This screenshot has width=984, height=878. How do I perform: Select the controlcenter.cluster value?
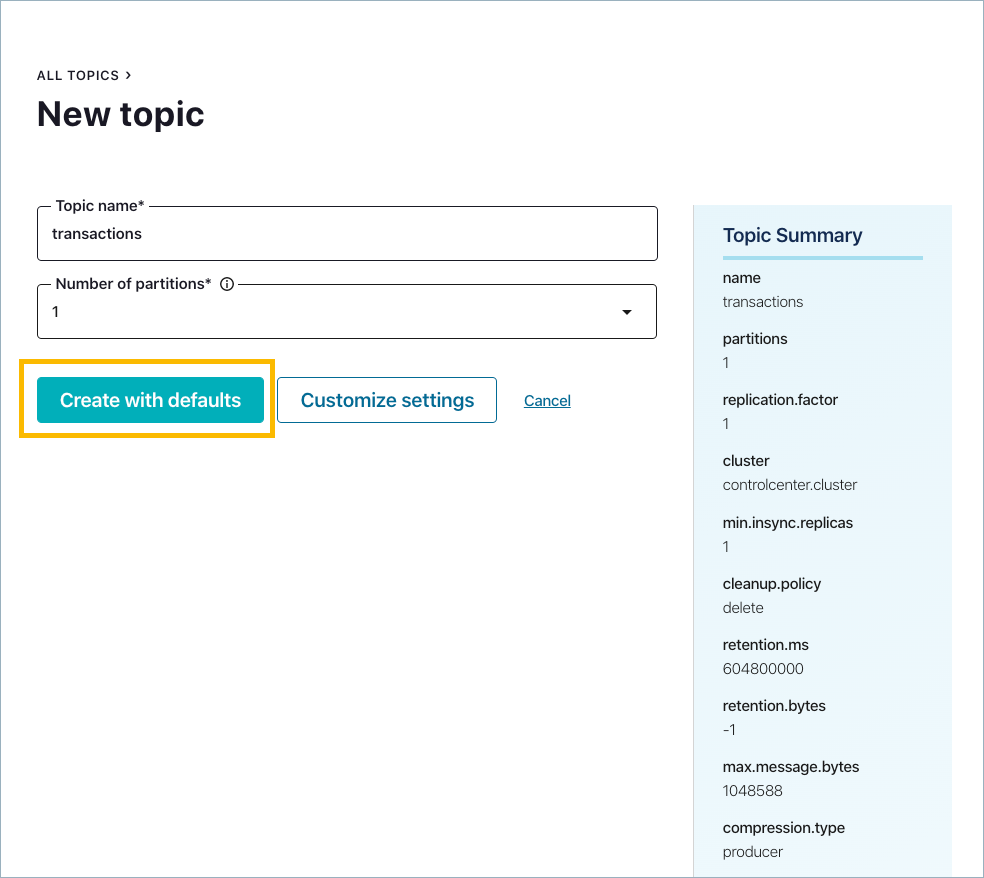pos(790,485)
